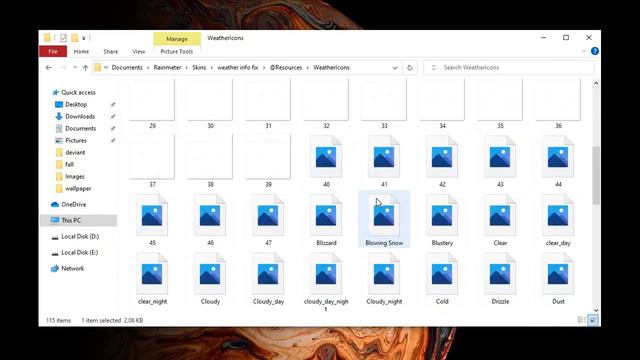
Task: Click Rainmeter in the address breadcrumb
Action: coord(167,68)
